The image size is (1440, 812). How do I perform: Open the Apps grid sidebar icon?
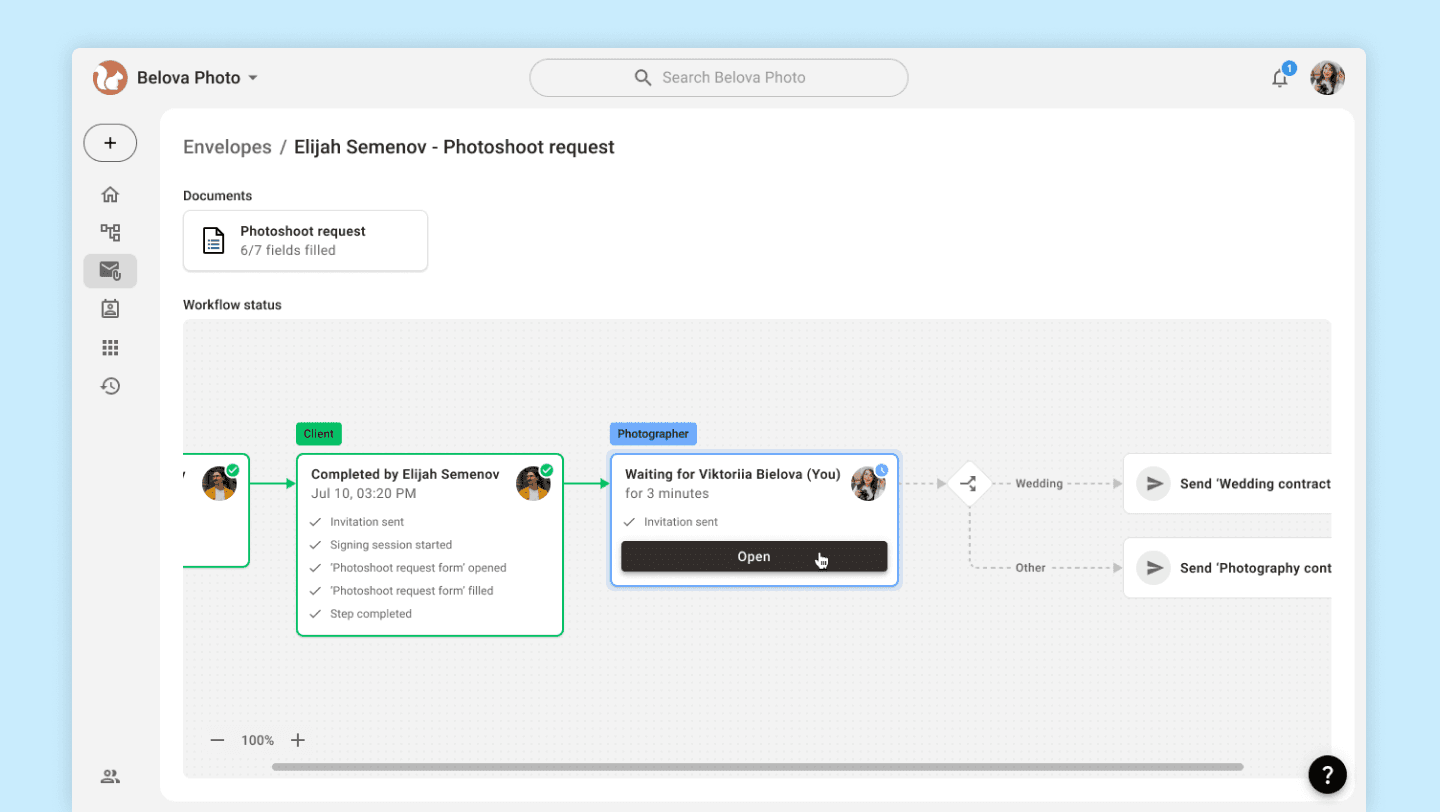point(110,348)
